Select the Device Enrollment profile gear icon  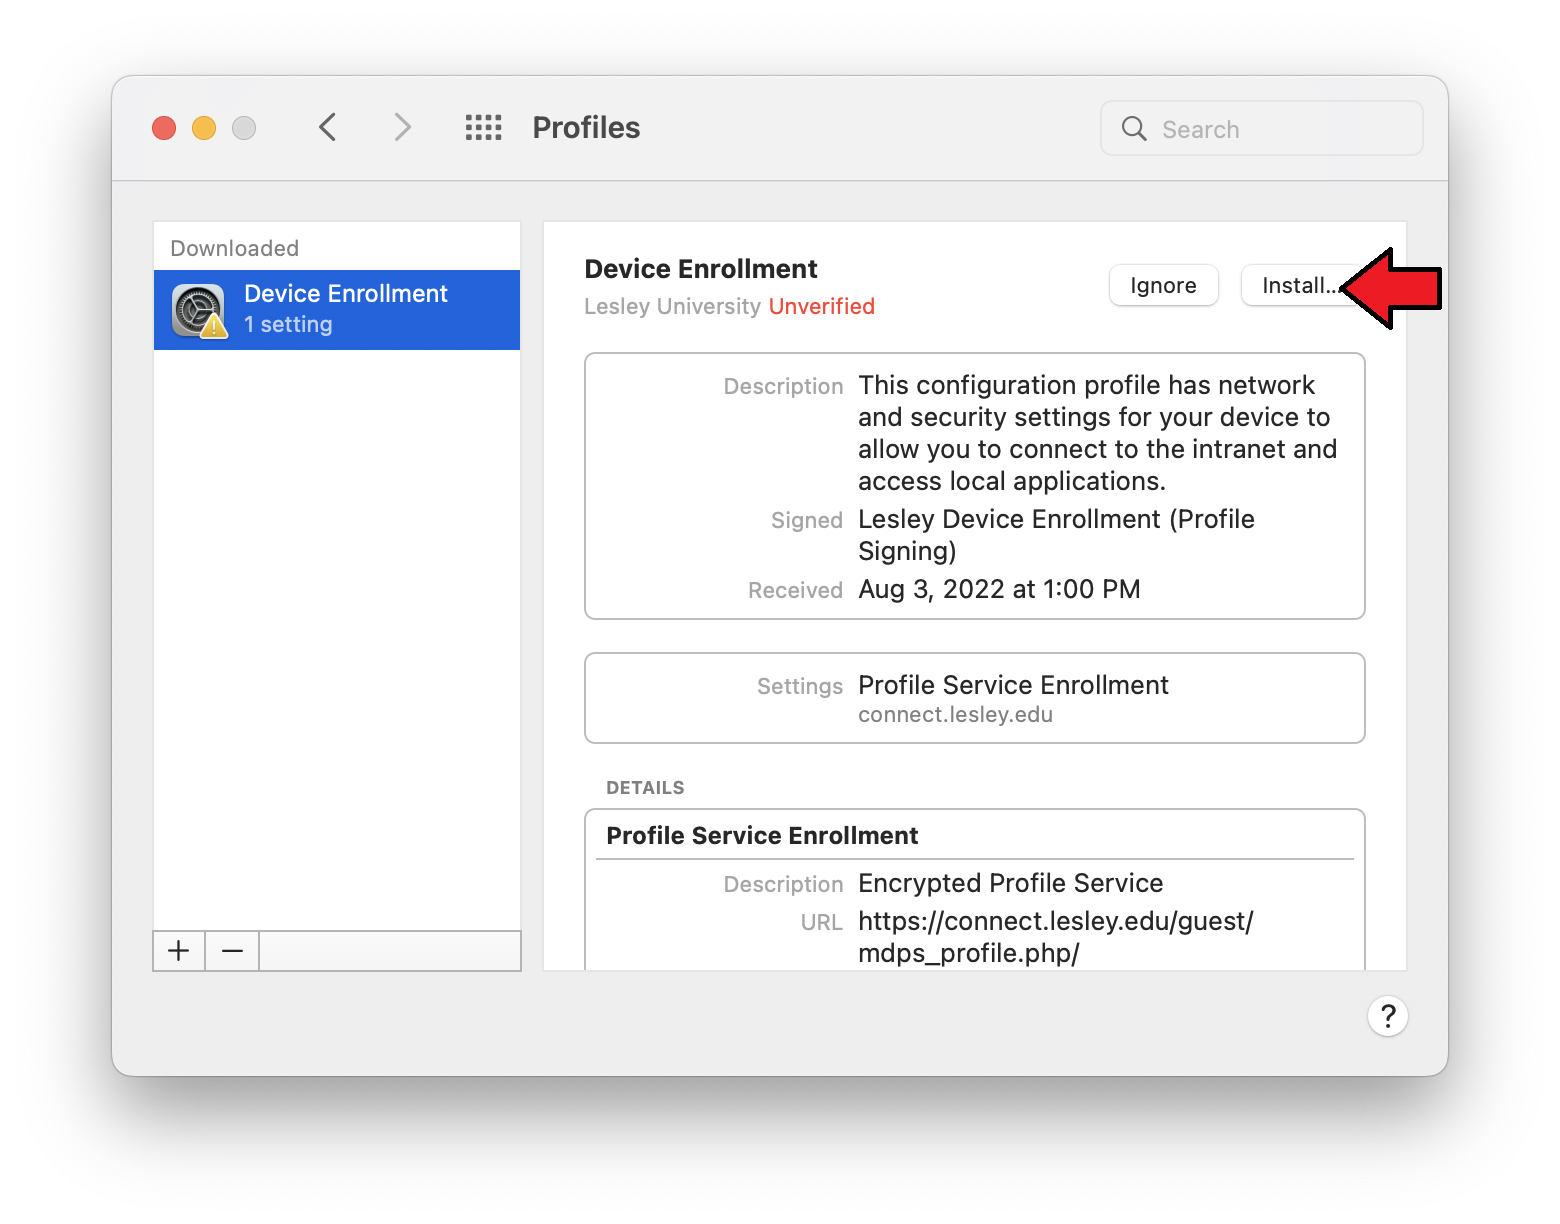198,310
